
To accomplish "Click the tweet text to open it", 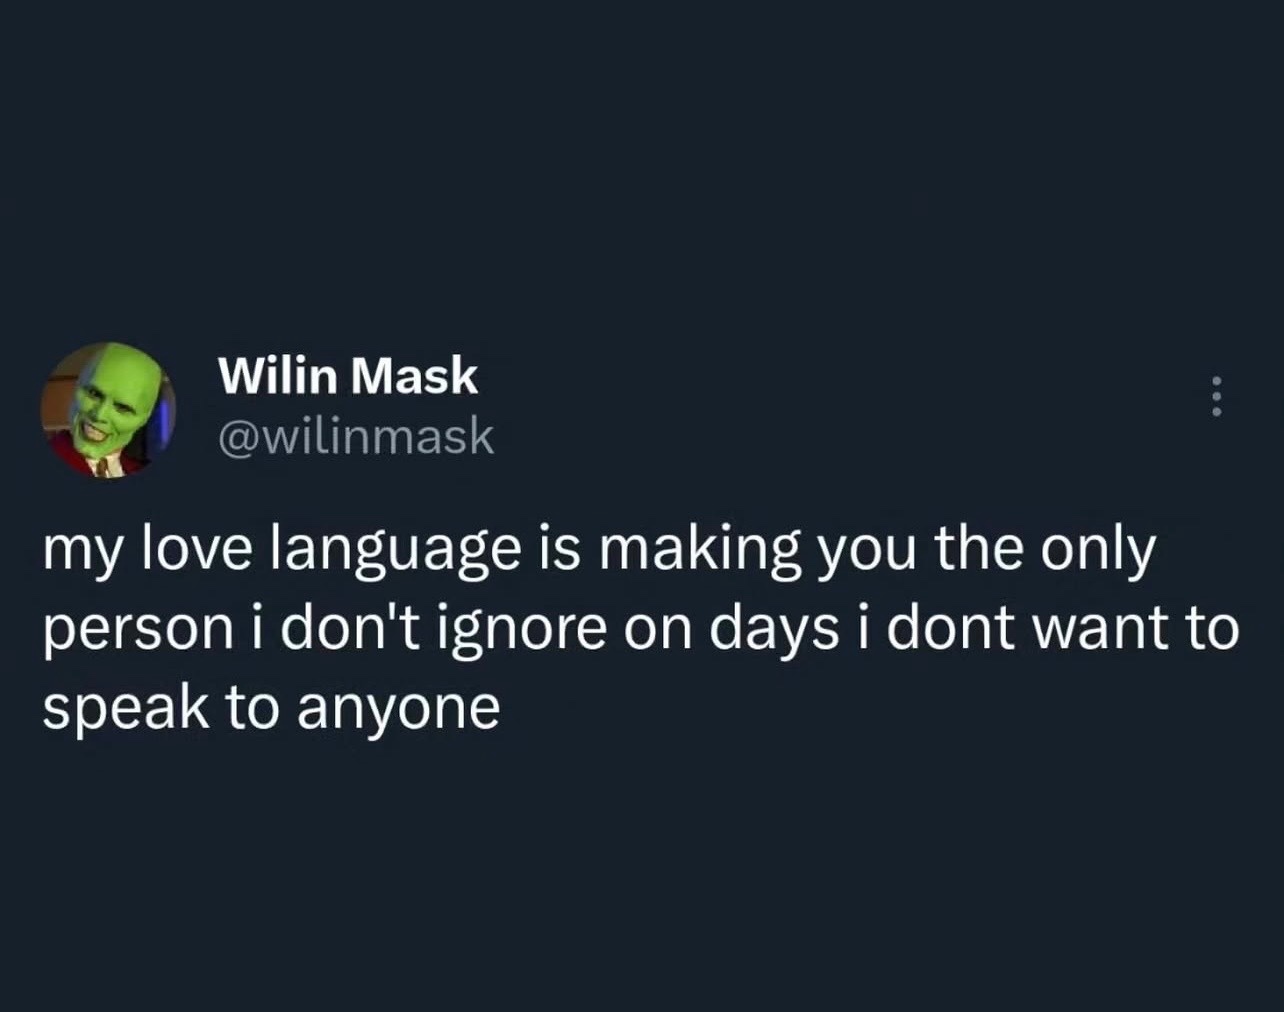I will [x=640, y=629].
